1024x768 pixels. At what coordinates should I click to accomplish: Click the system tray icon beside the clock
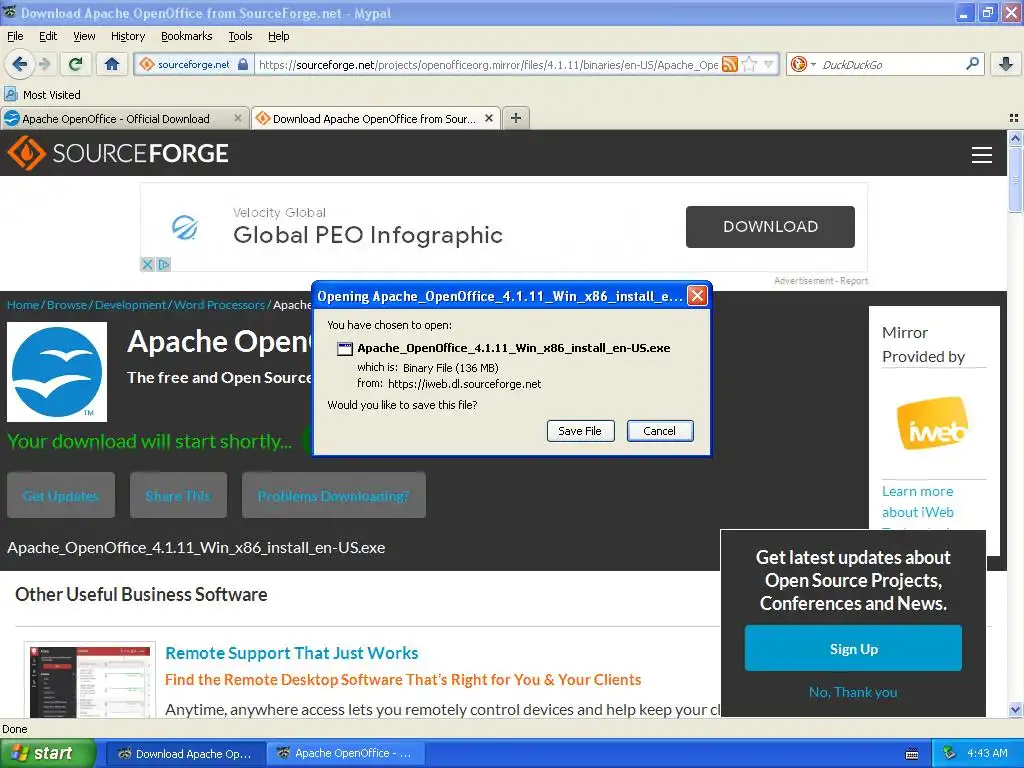(x=950, y=754)
